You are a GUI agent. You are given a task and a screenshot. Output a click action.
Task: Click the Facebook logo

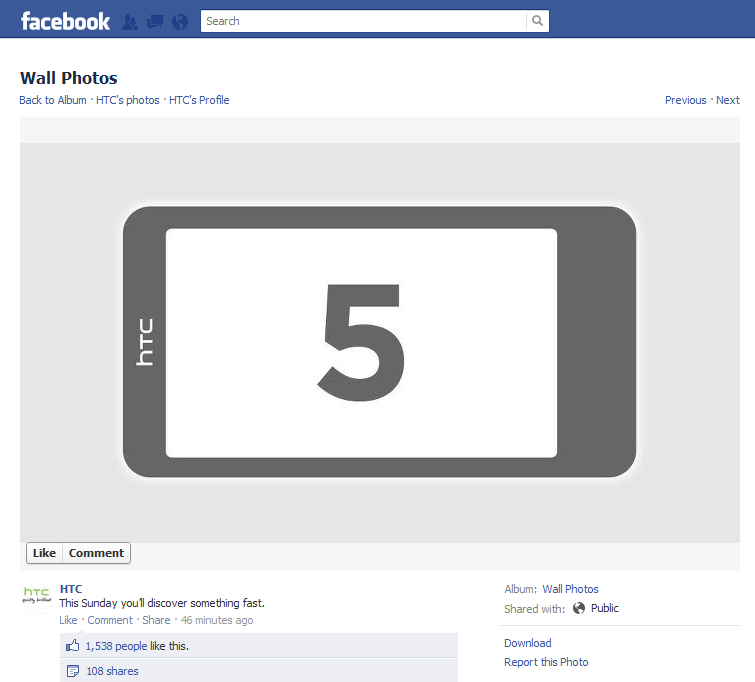tap(65, 21)
